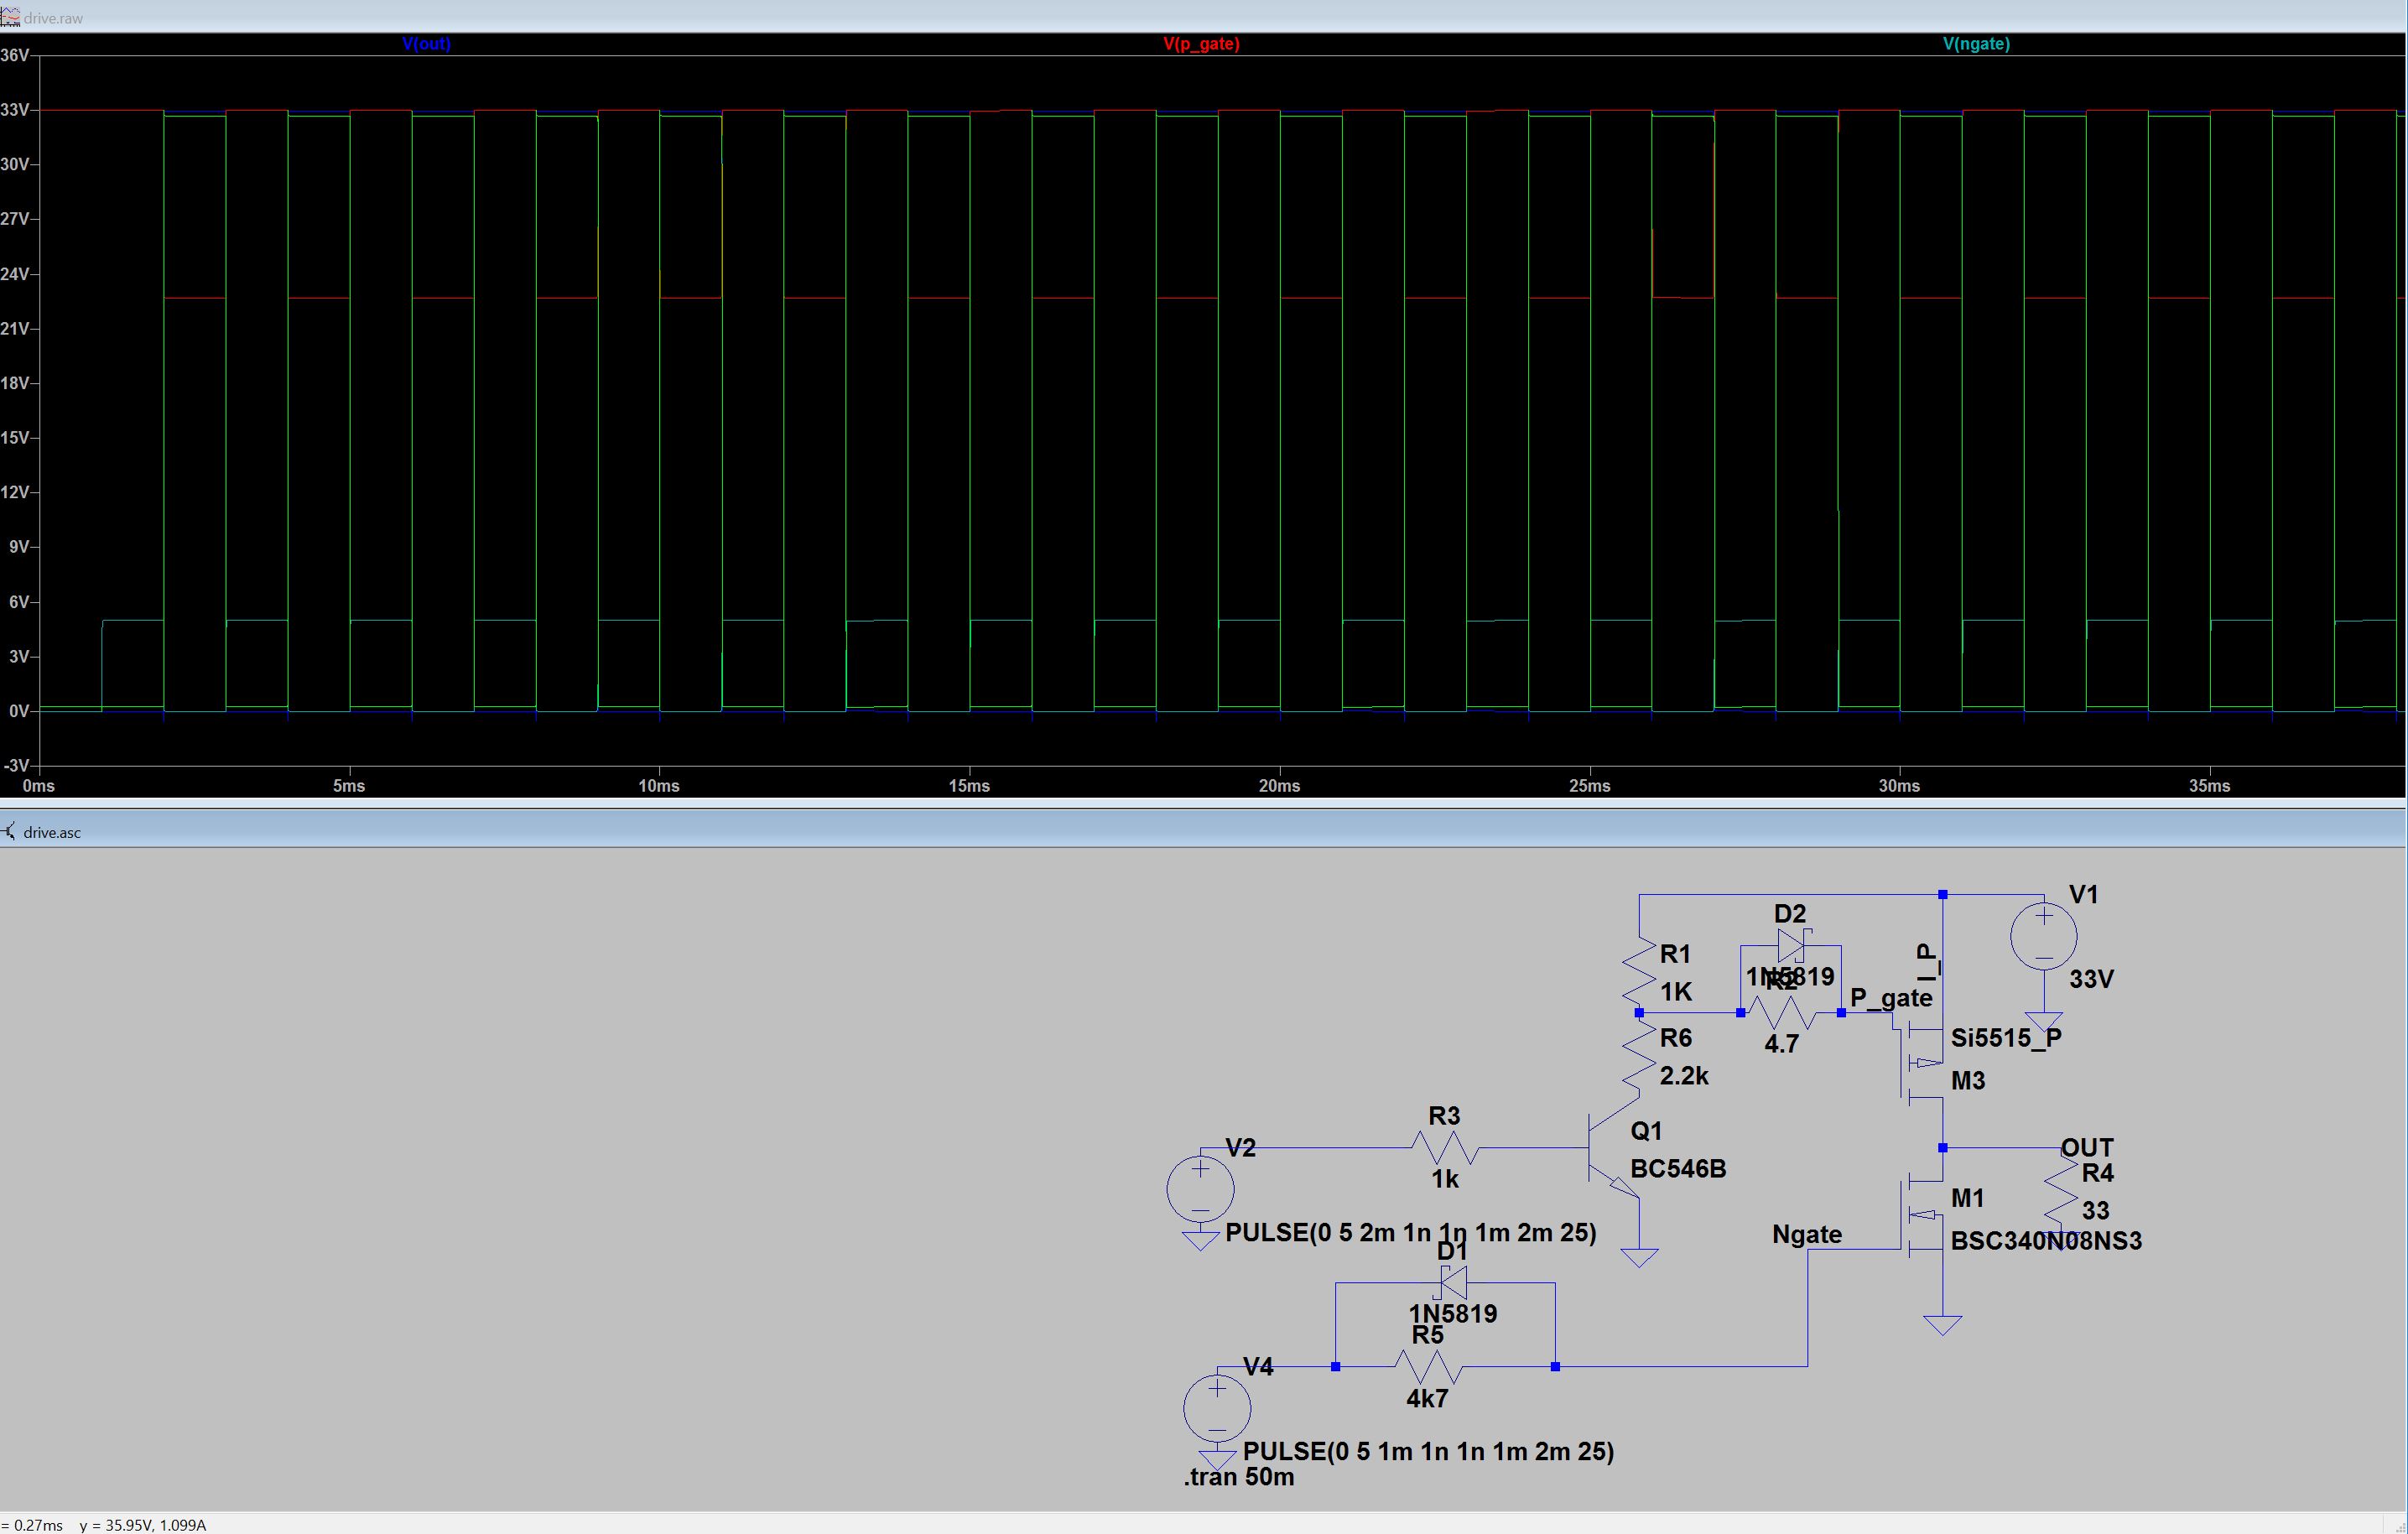Click the 33V value of V1
2408x1534 pixels.
coord(2091,979)
